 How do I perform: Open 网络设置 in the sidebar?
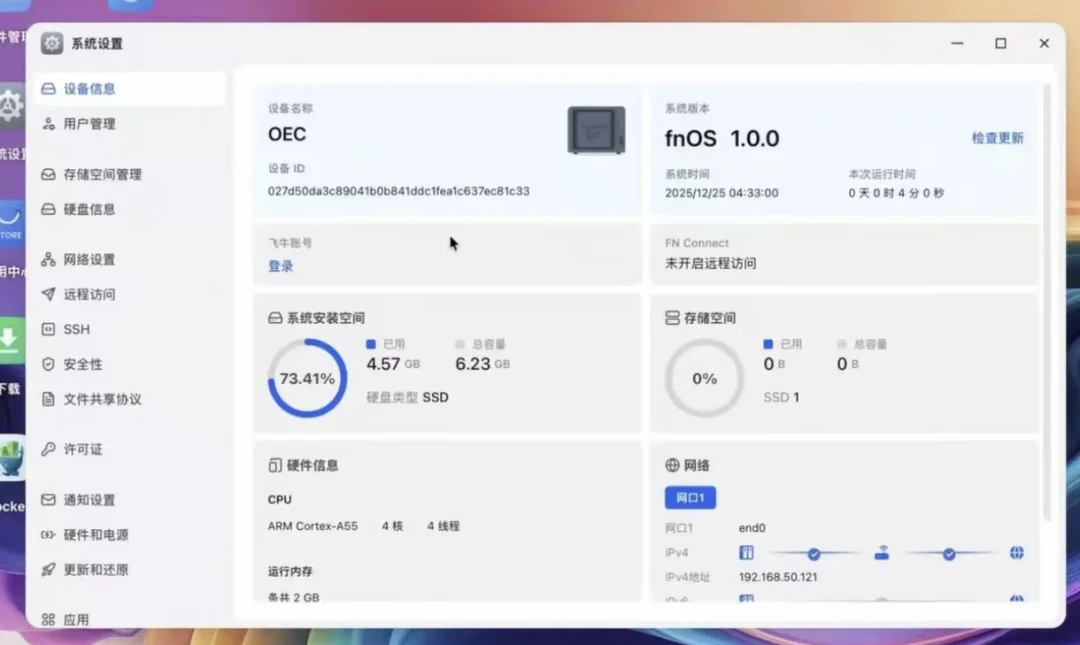pos(129,260)
